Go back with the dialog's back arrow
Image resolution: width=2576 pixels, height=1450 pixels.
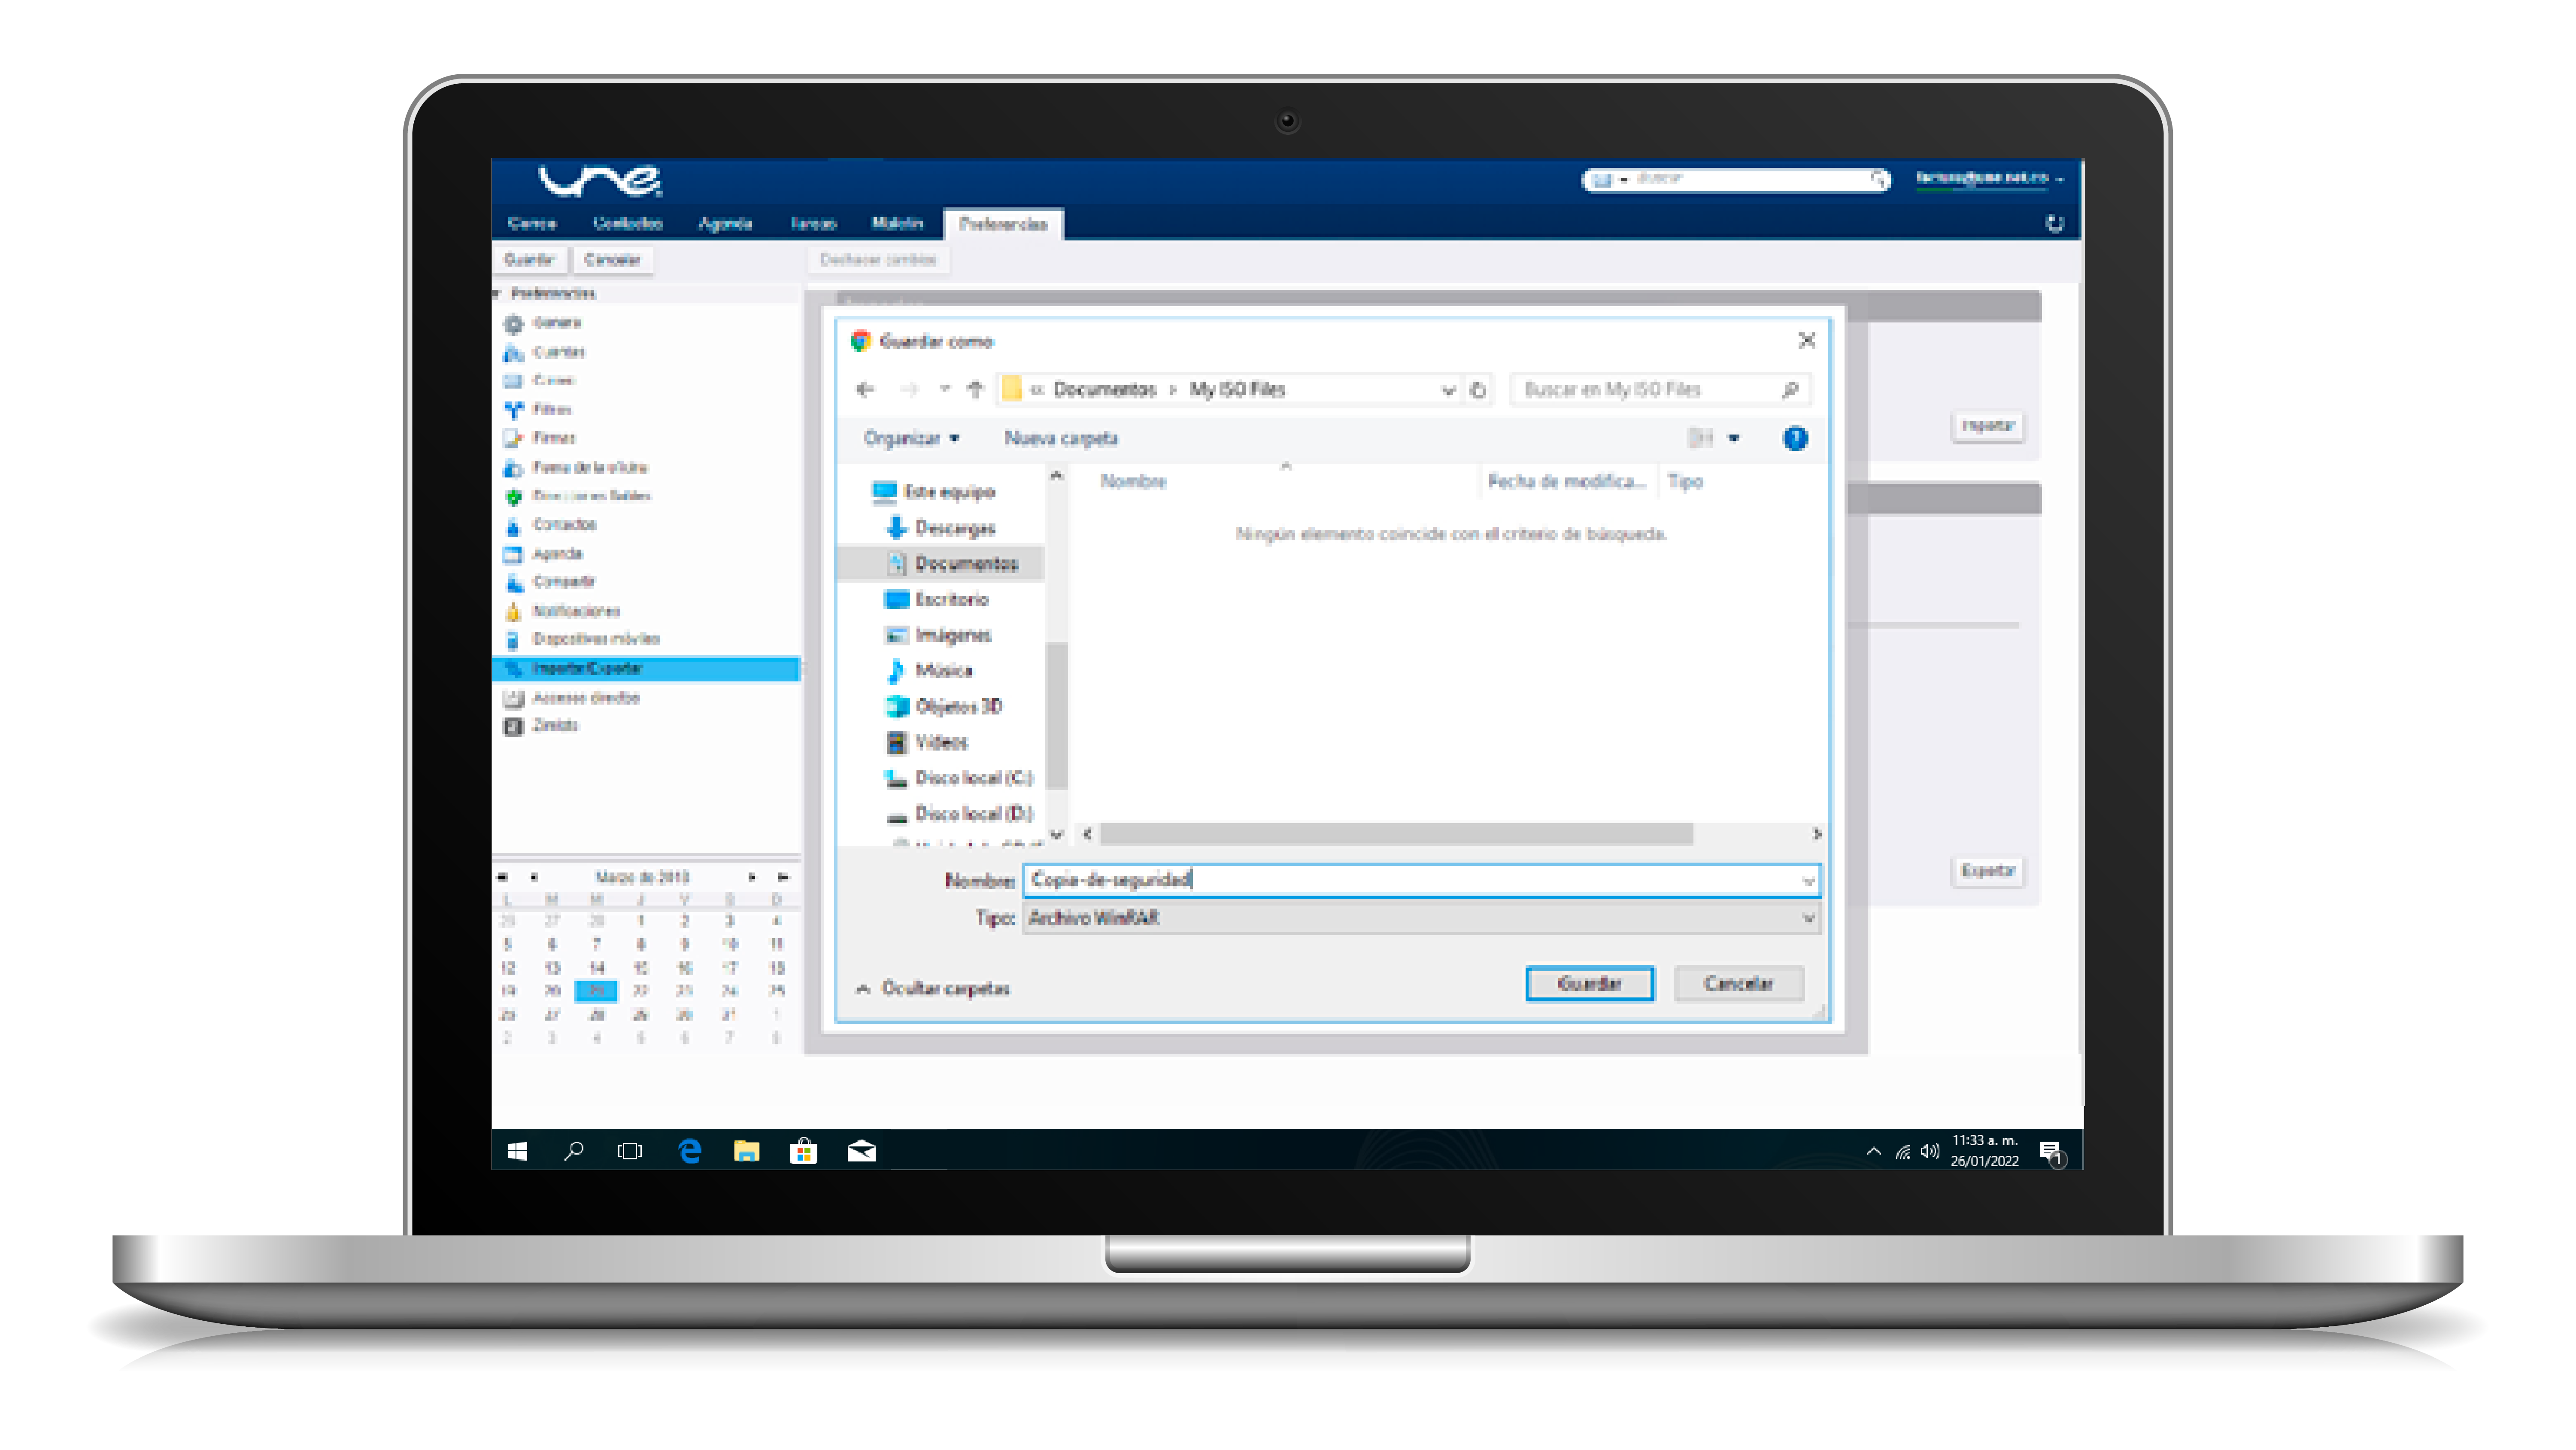866,389
